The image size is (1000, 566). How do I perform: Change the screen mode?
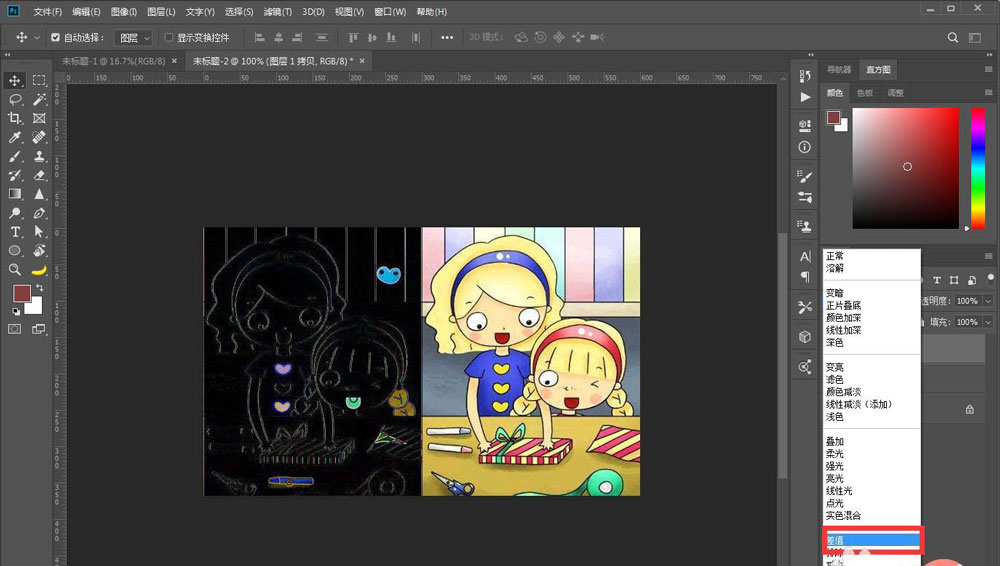pos(40,329)
